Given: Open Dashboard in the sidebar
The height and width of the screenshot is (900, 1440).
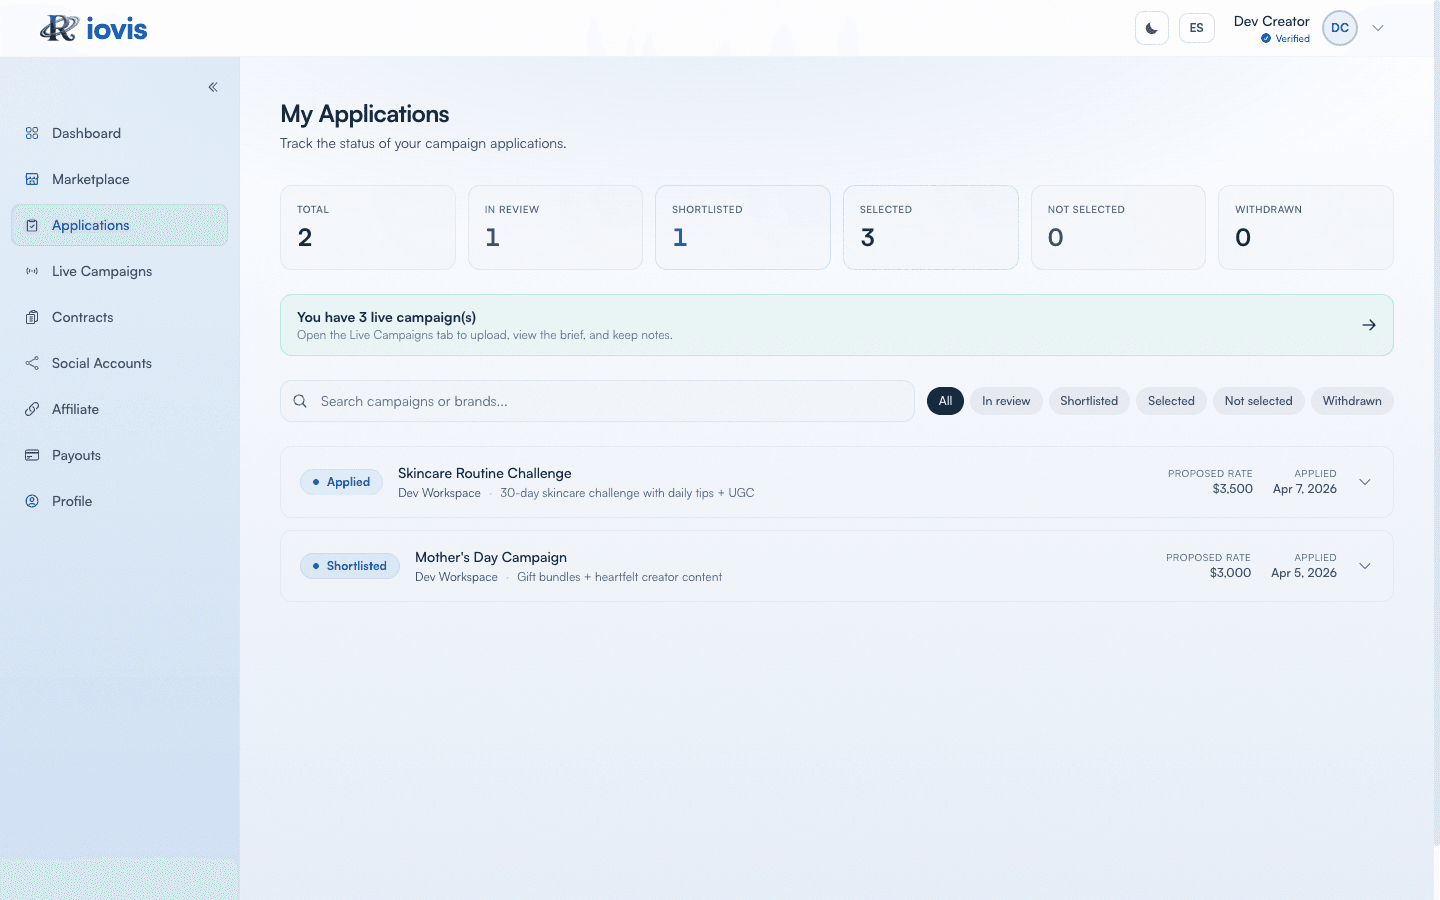Looking at the screenshot, I should (119, 133).
